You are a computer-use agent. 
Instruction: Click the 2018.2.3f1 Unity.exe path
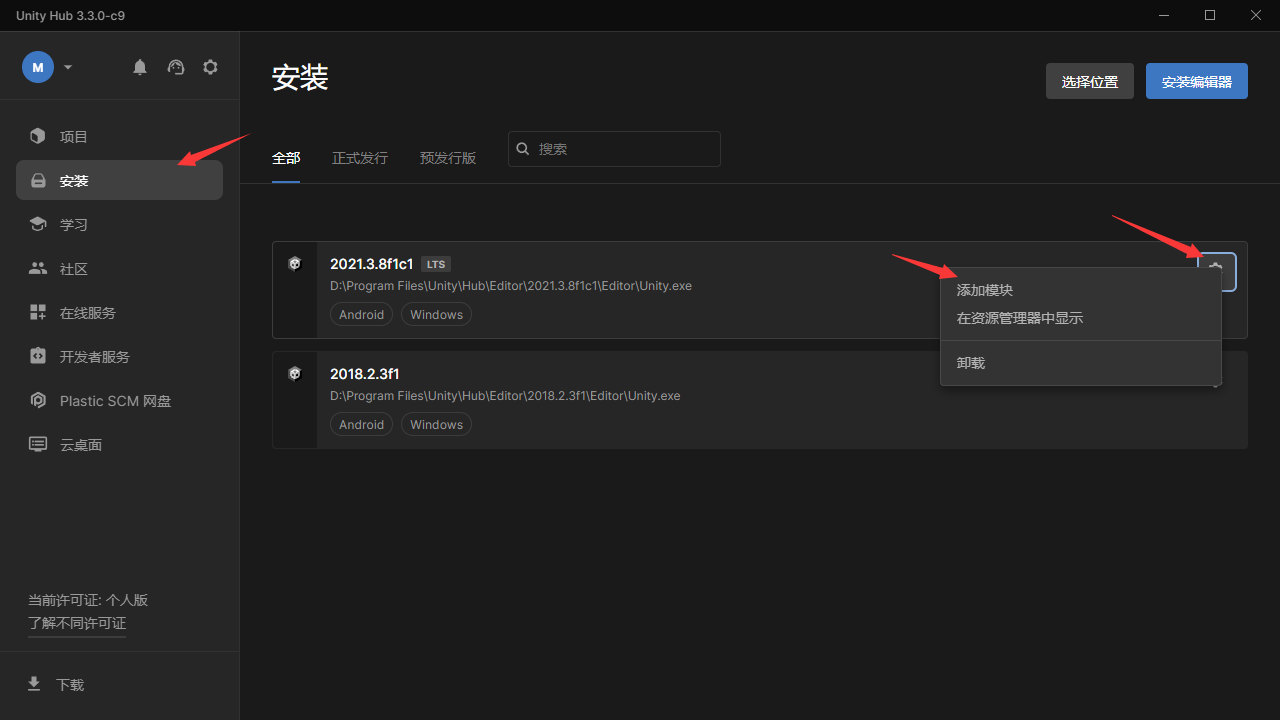pyautogui.click(x=505, y=396)
